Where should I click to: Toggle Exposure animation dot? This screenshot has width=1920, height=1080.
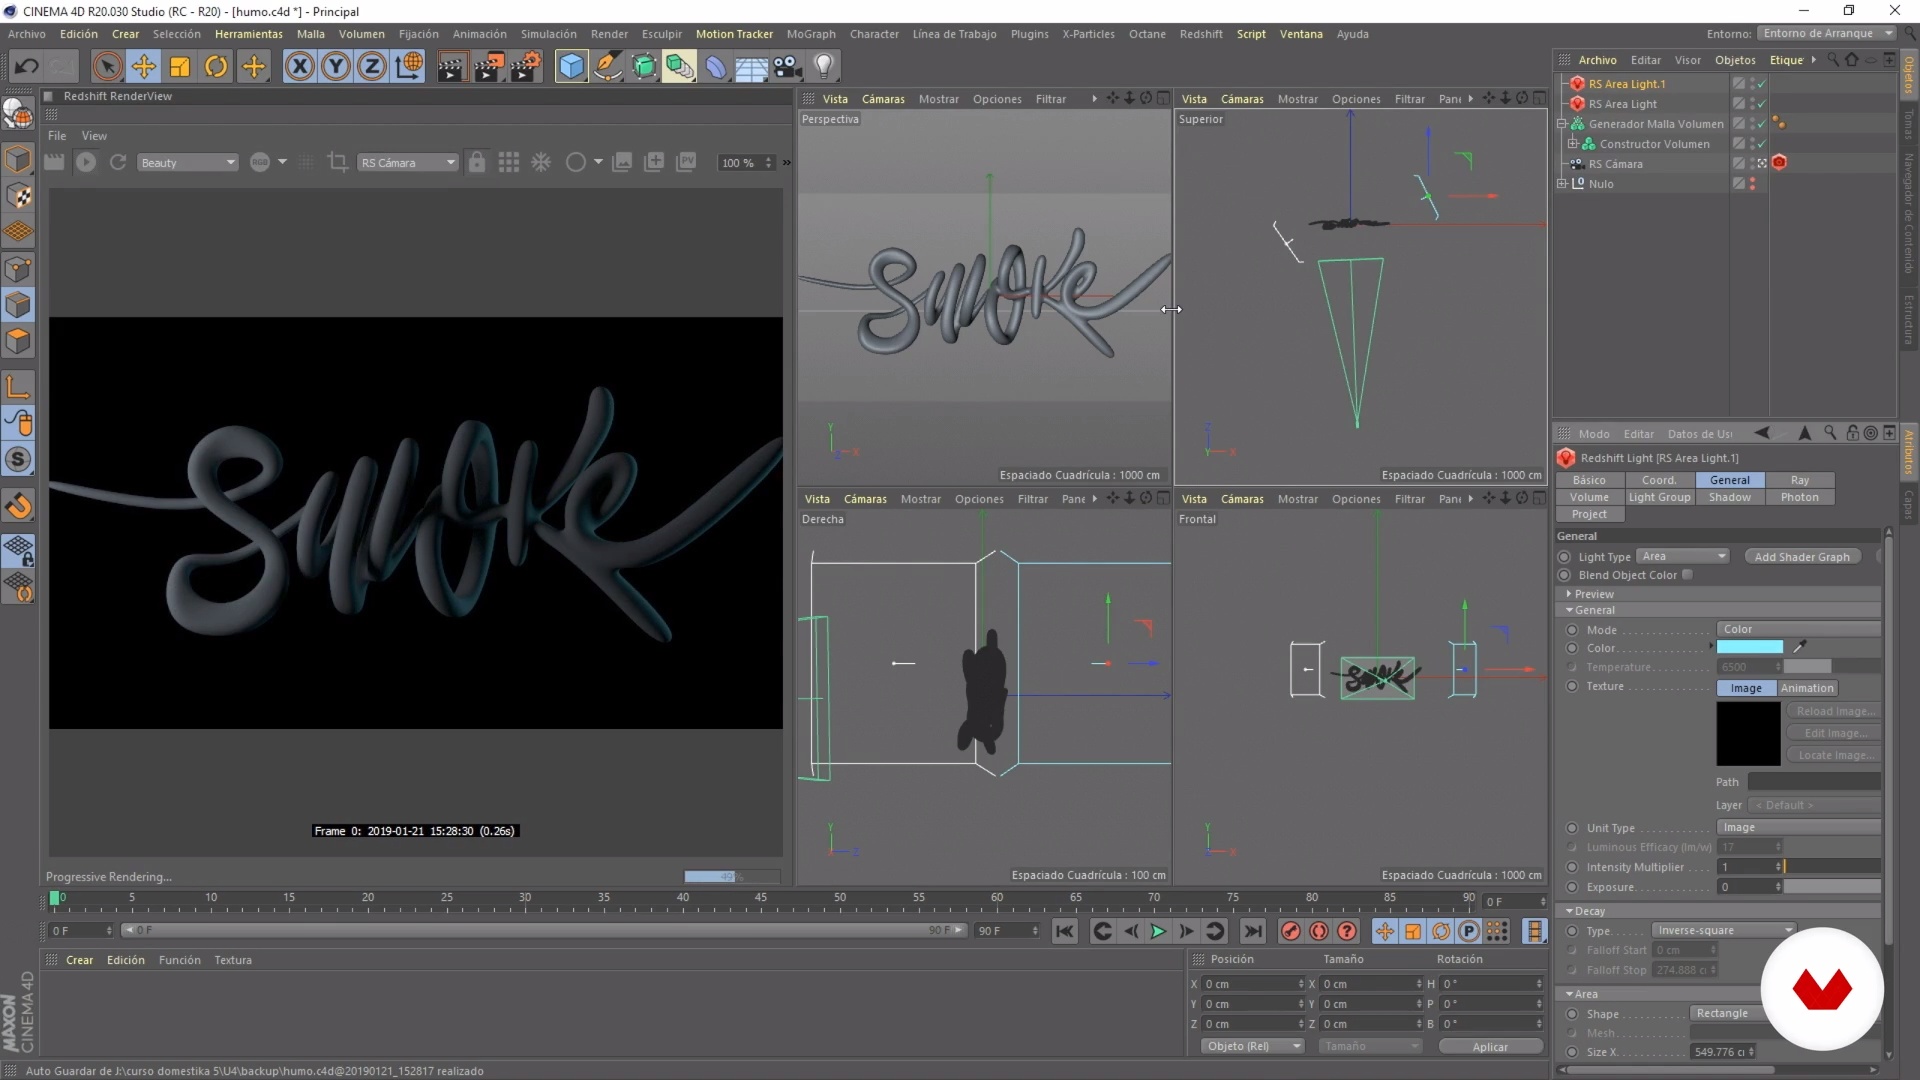[1573, 887]
